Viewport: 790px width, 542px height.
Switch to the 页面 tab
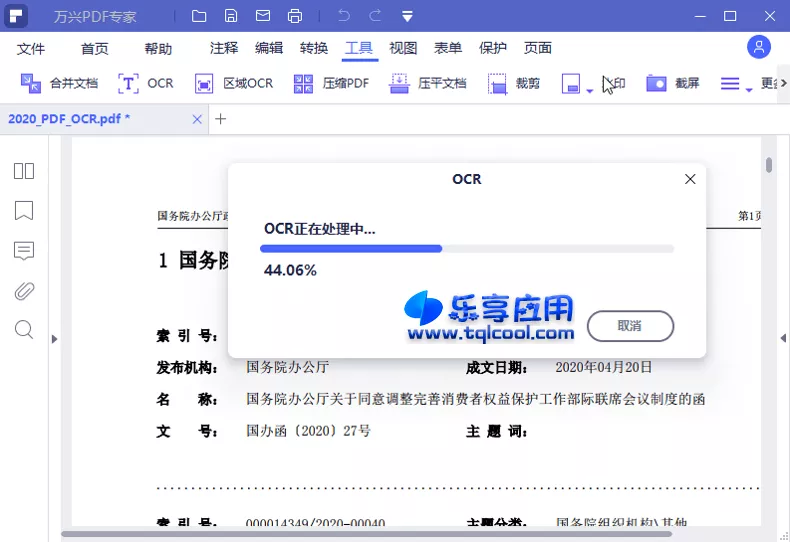538,48
